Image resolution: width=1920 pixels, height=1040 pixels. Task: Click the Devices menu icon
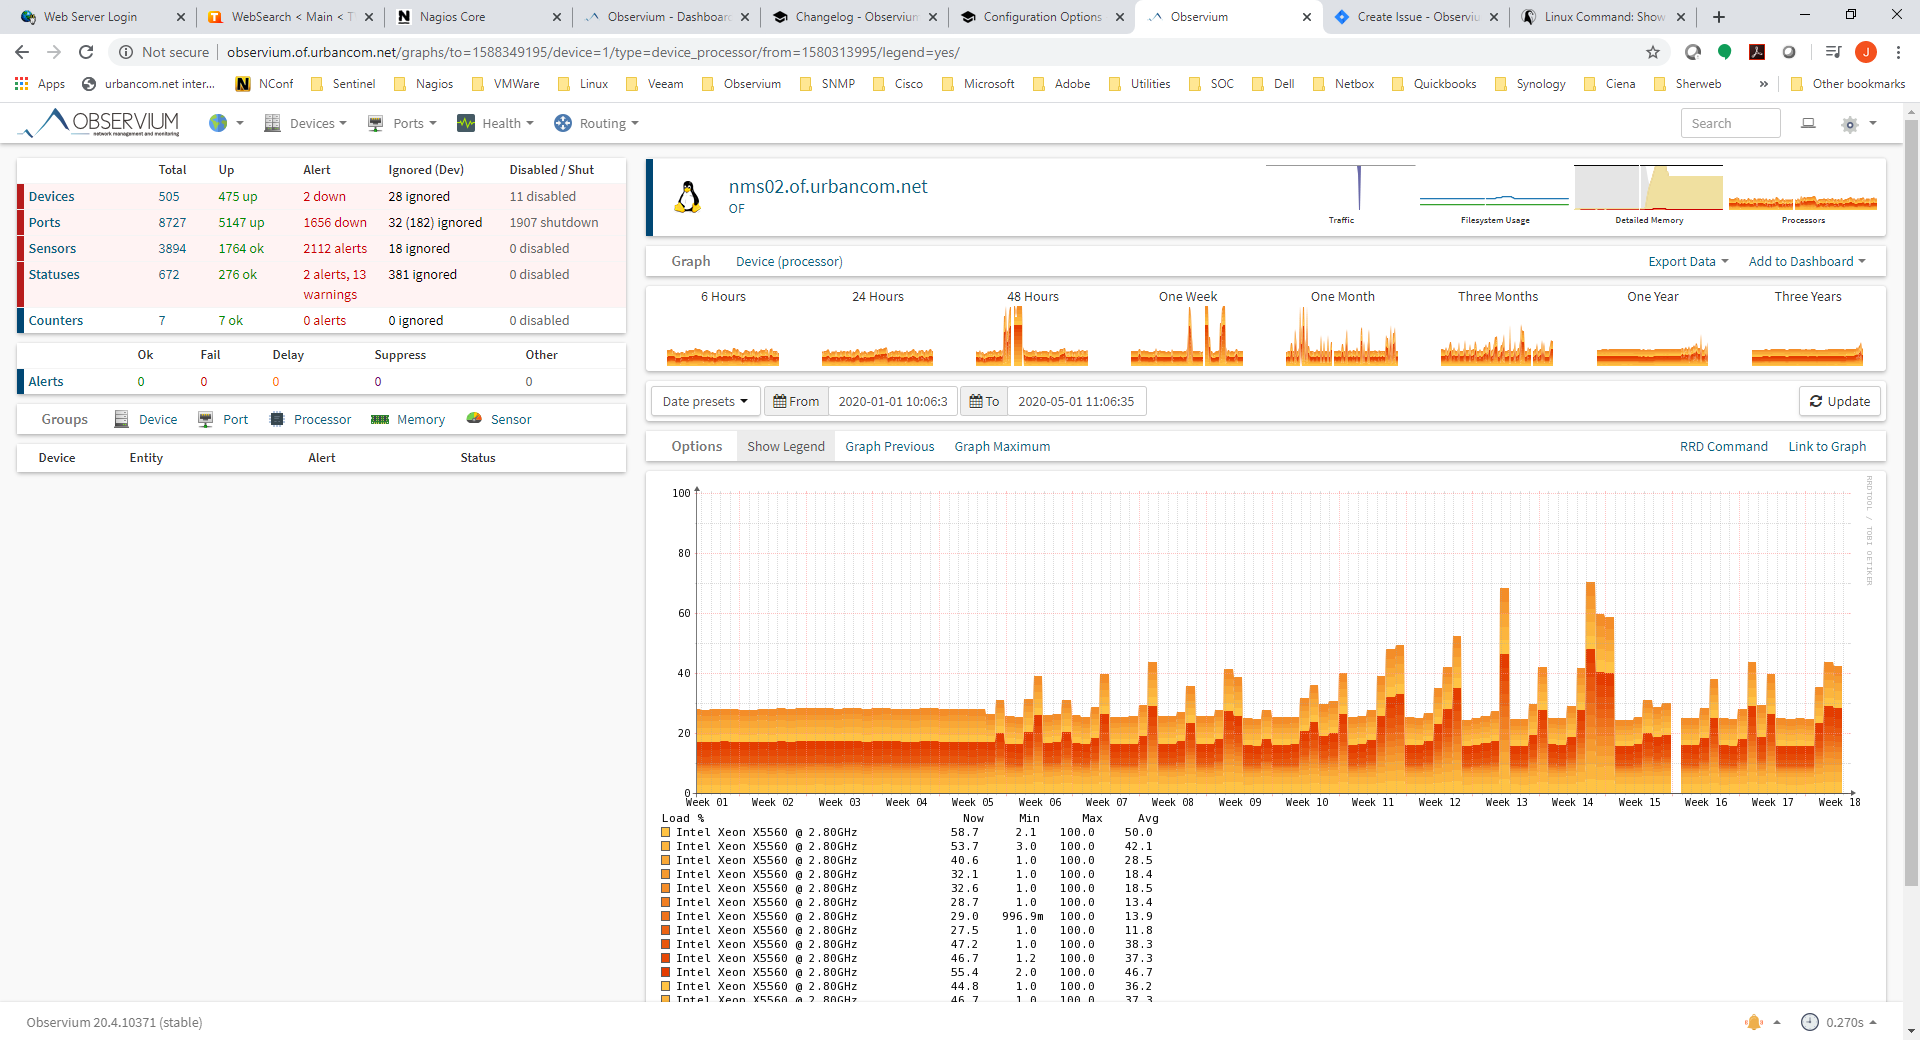coord(272,123)
